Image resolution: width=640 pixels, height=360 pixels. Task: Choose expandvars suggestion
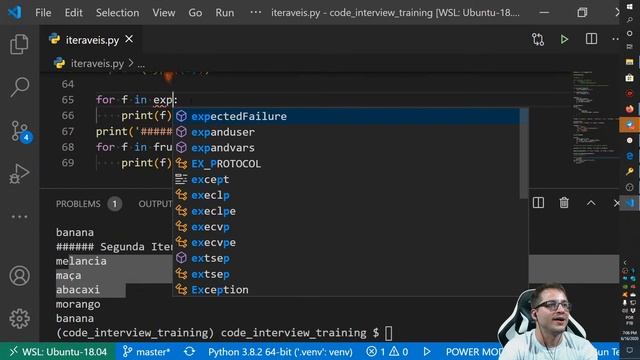(x=346, y=148)
